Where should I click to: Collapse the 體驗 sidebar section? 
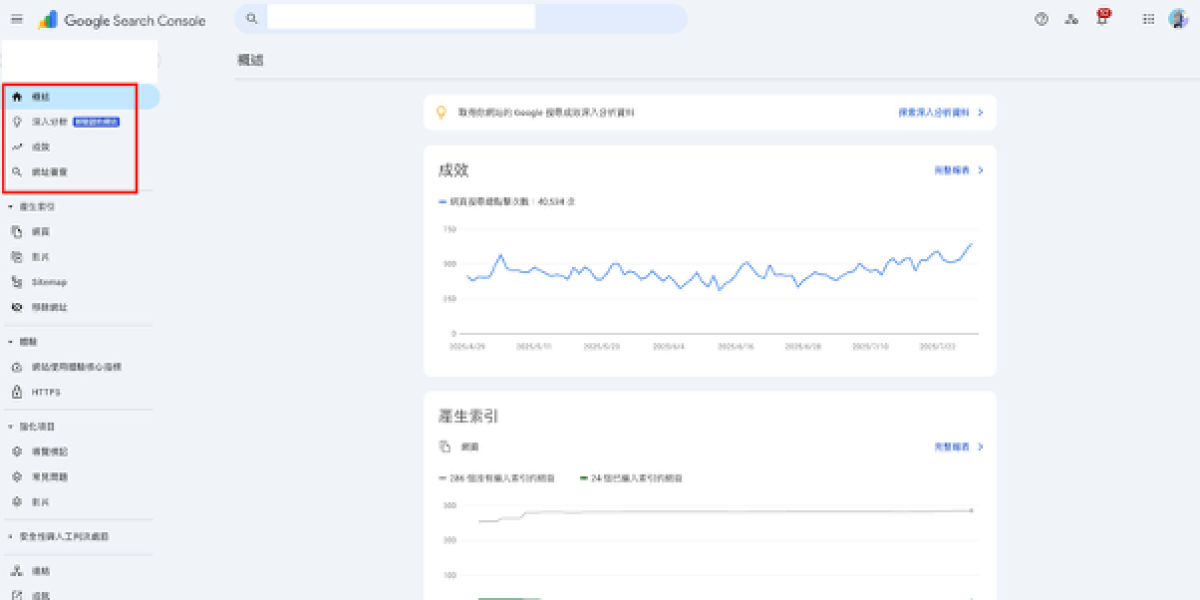(x=10, y=342)
